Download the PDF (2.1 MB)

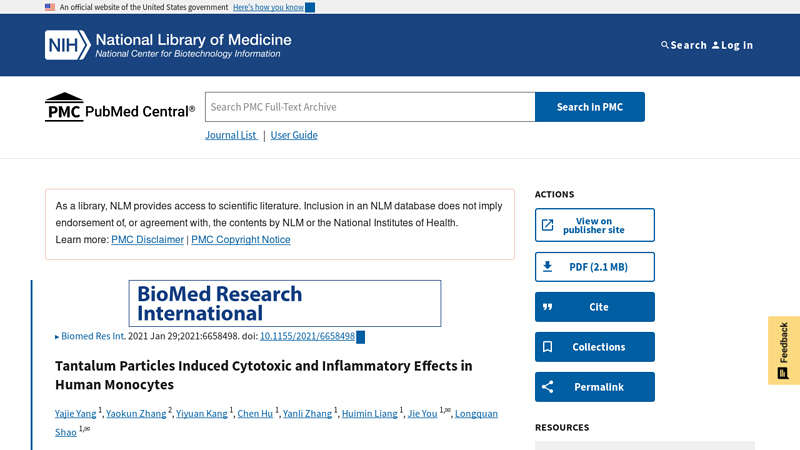(595, 267)
